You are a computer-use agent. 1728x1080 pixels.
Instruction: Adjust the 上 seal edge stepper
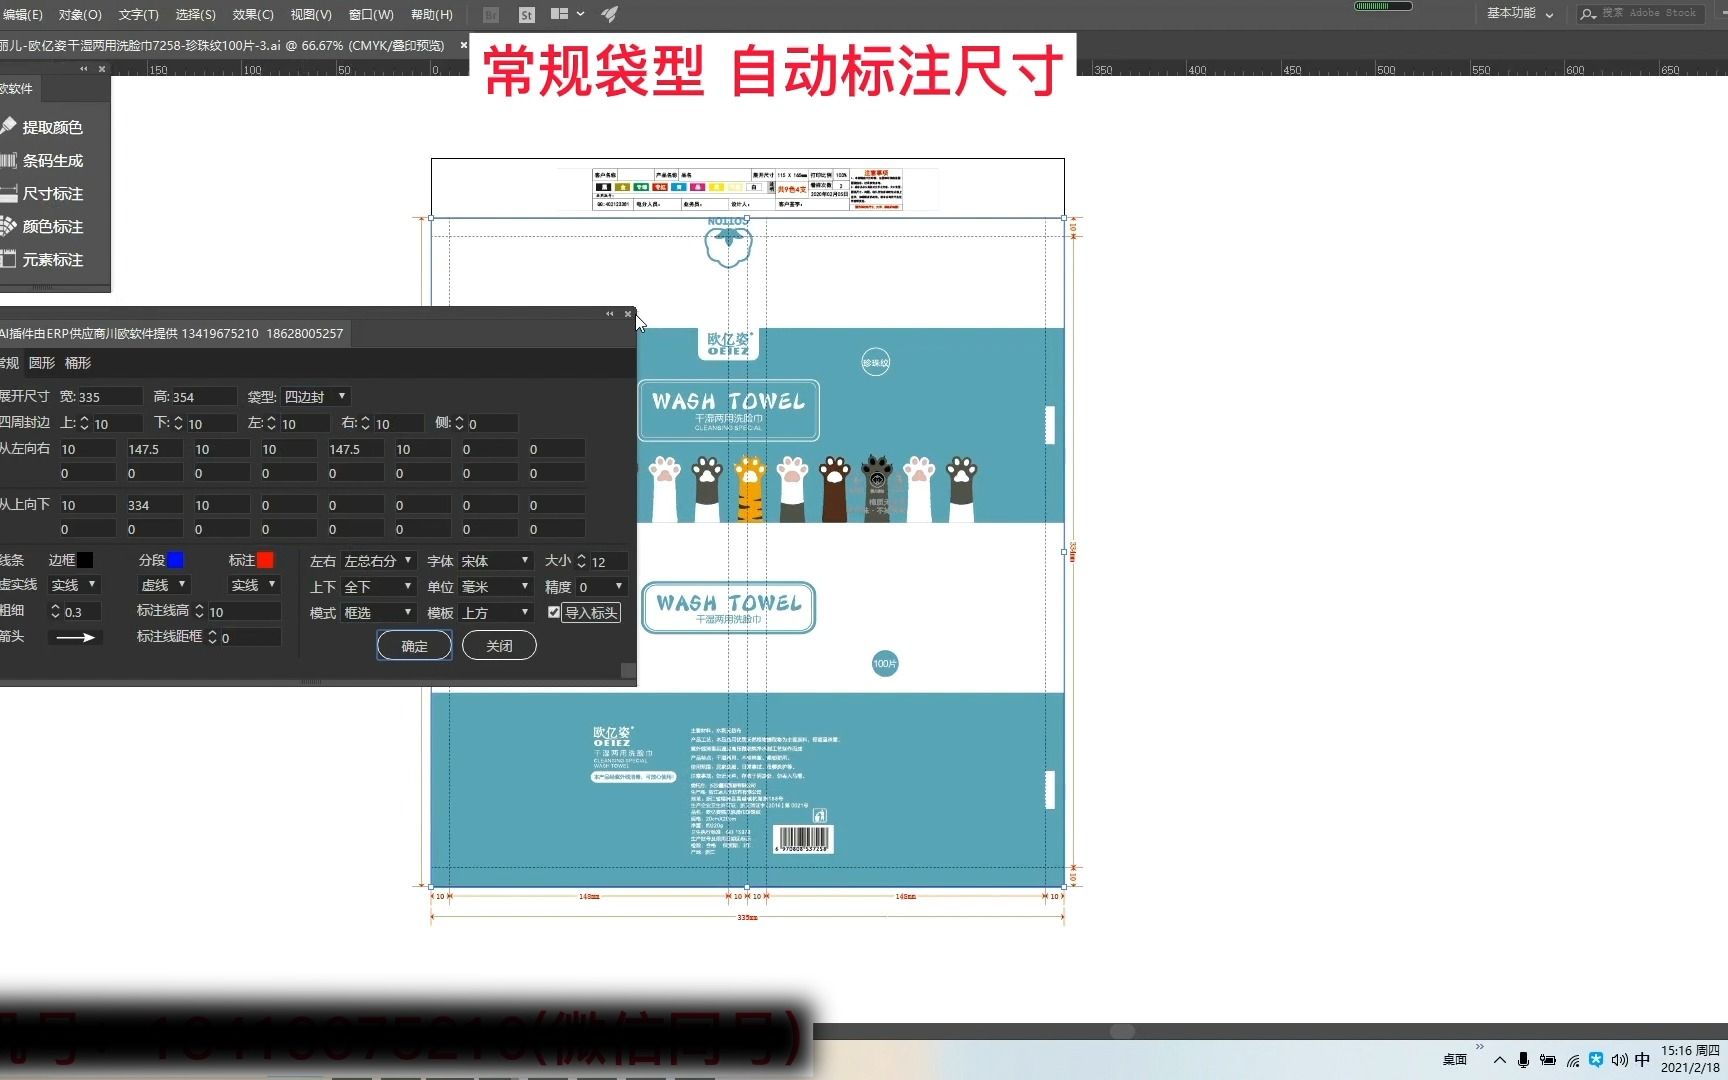click(84, 423)
